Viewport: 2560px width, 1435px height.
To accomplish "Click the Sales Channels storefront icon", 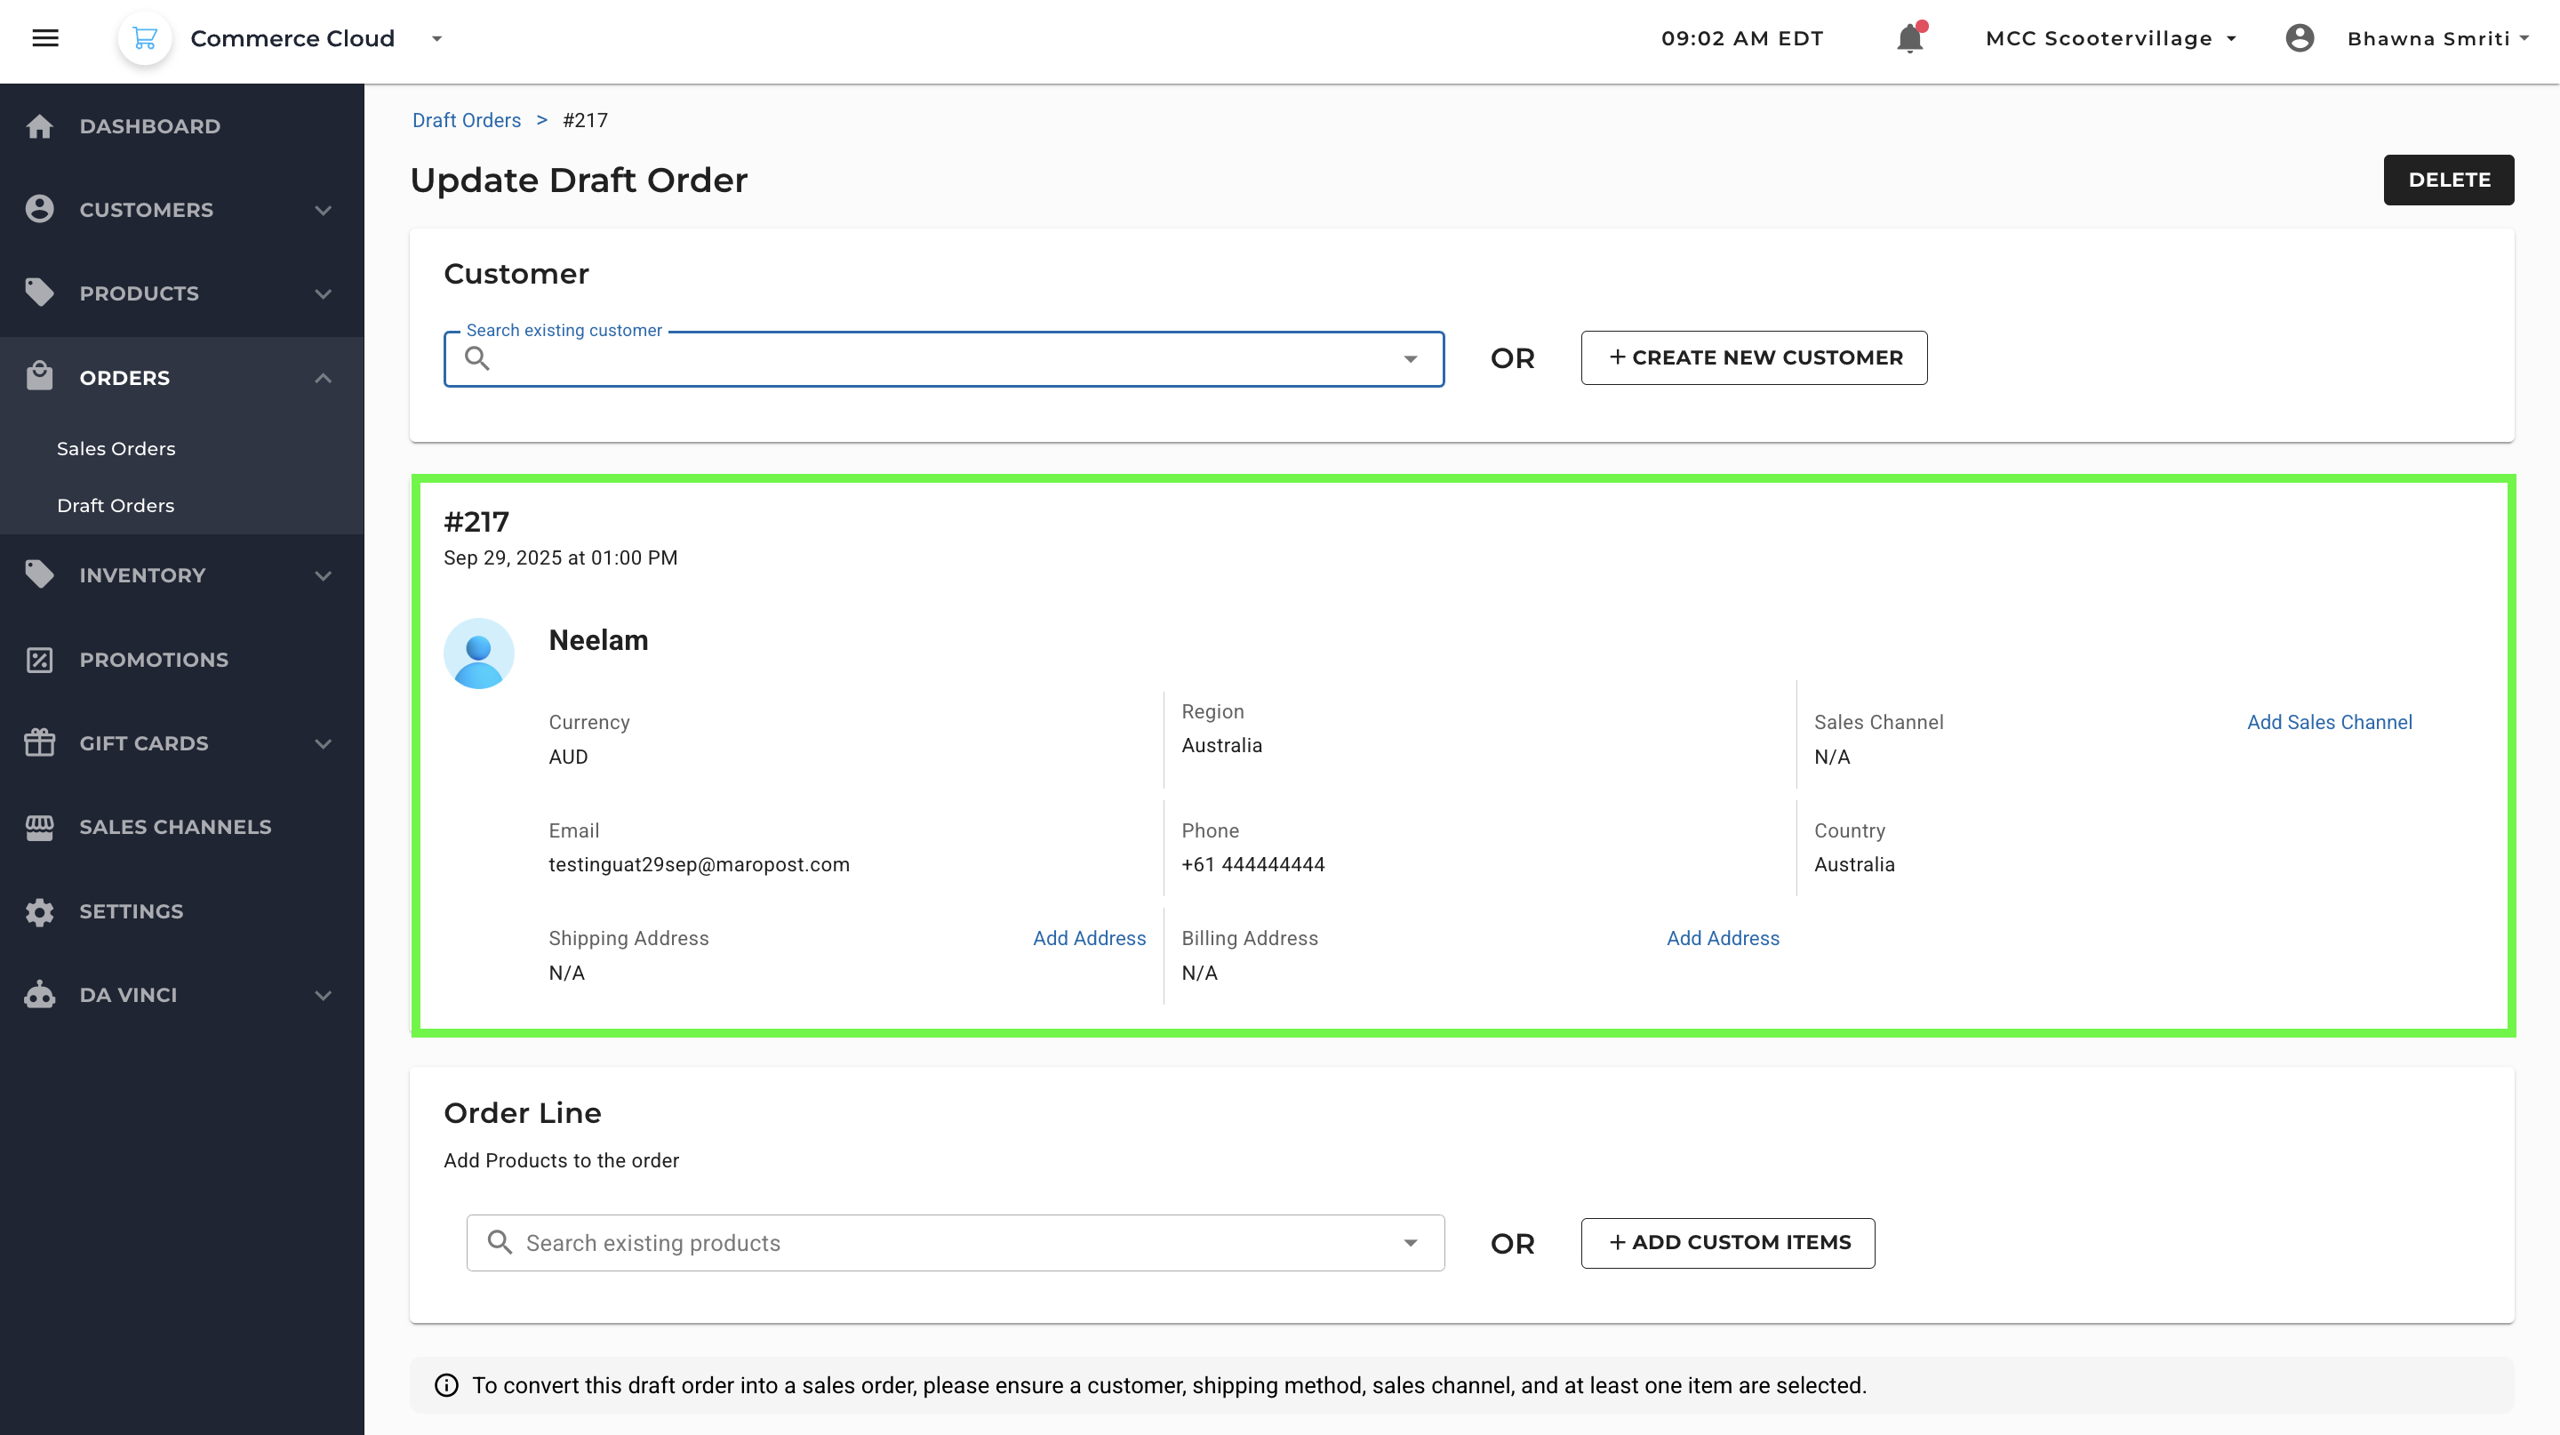I will 40,827.
